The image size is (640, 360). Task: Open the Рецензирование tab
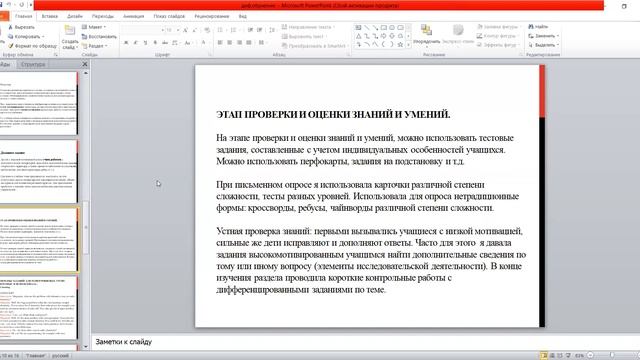pyautogui.click(x=211, y=16)
